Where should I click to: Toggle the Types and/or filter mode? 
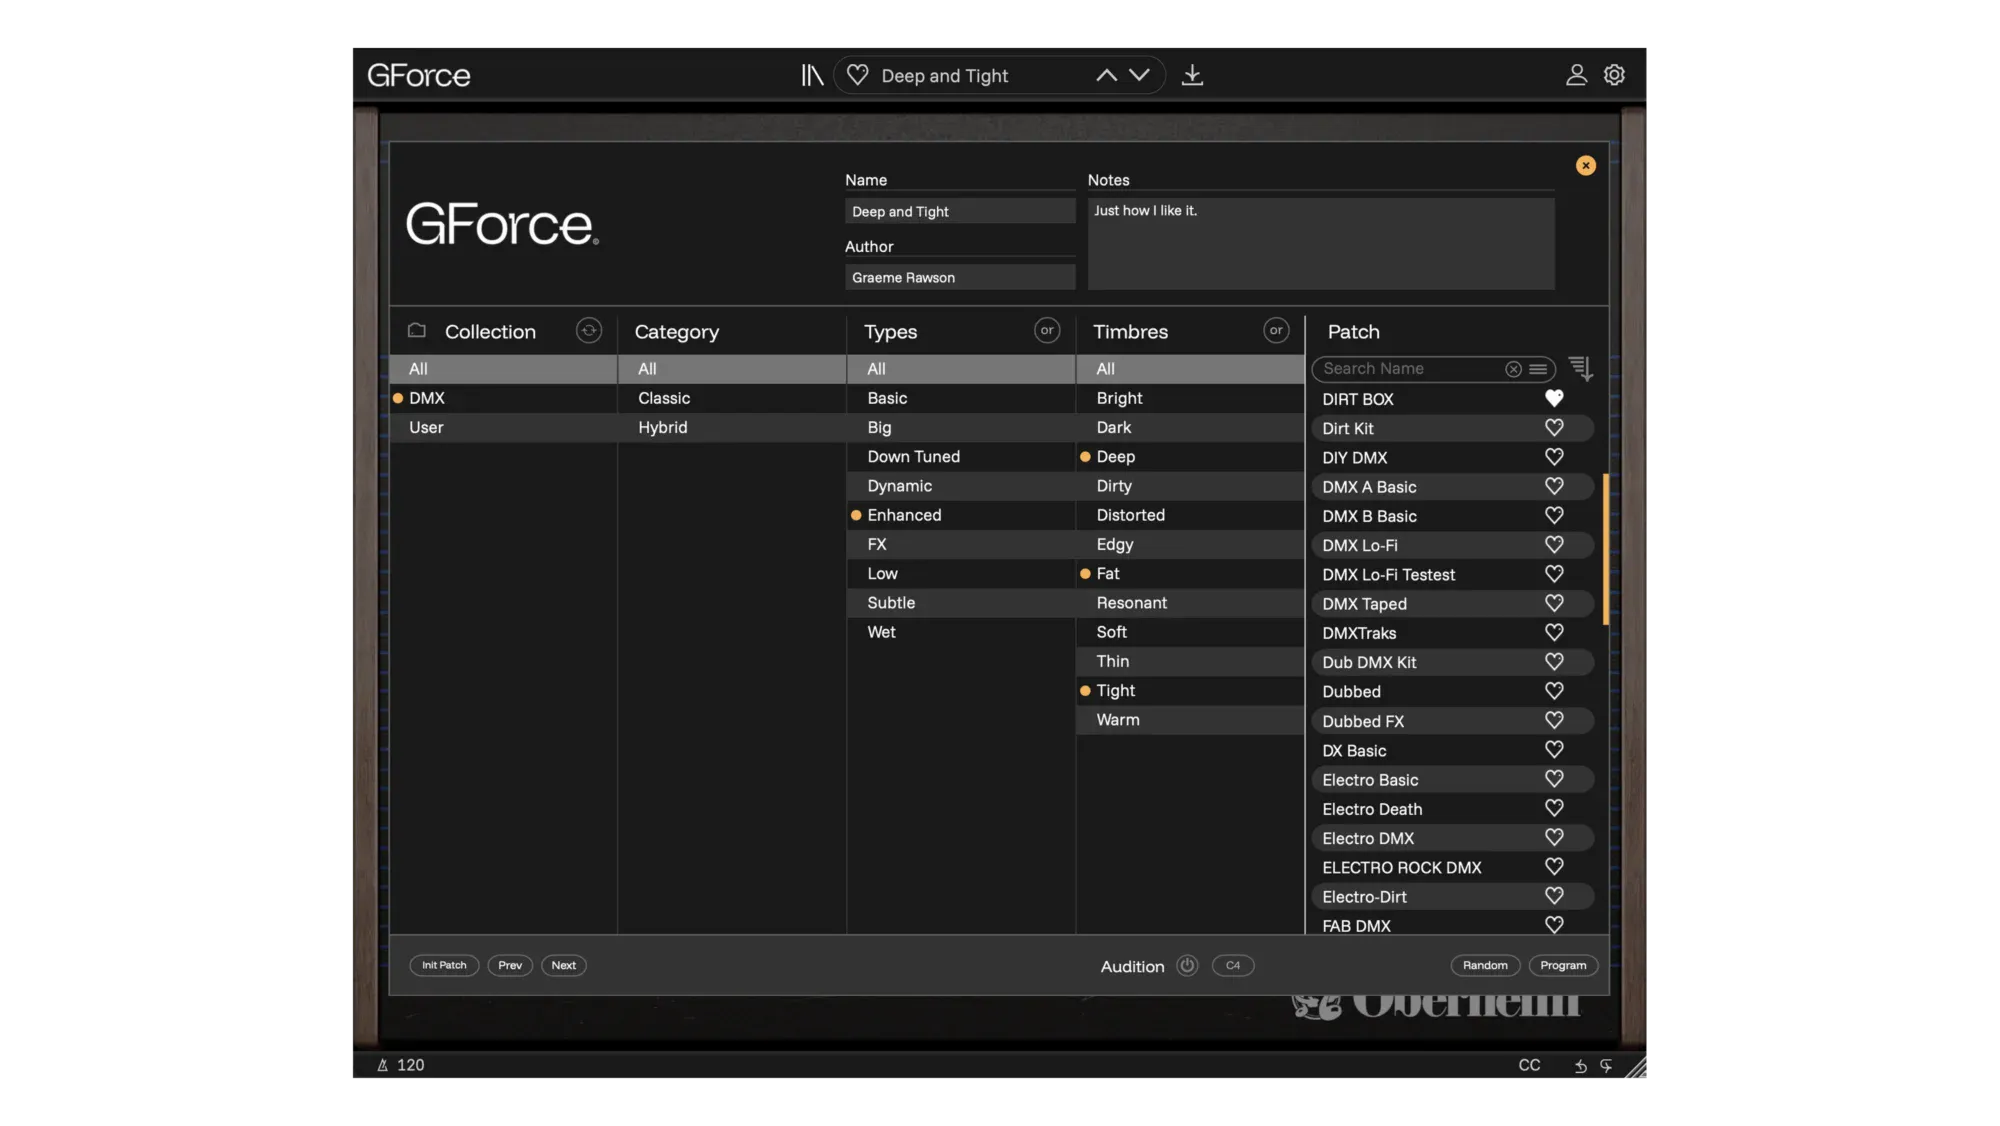coord(1047,330)
